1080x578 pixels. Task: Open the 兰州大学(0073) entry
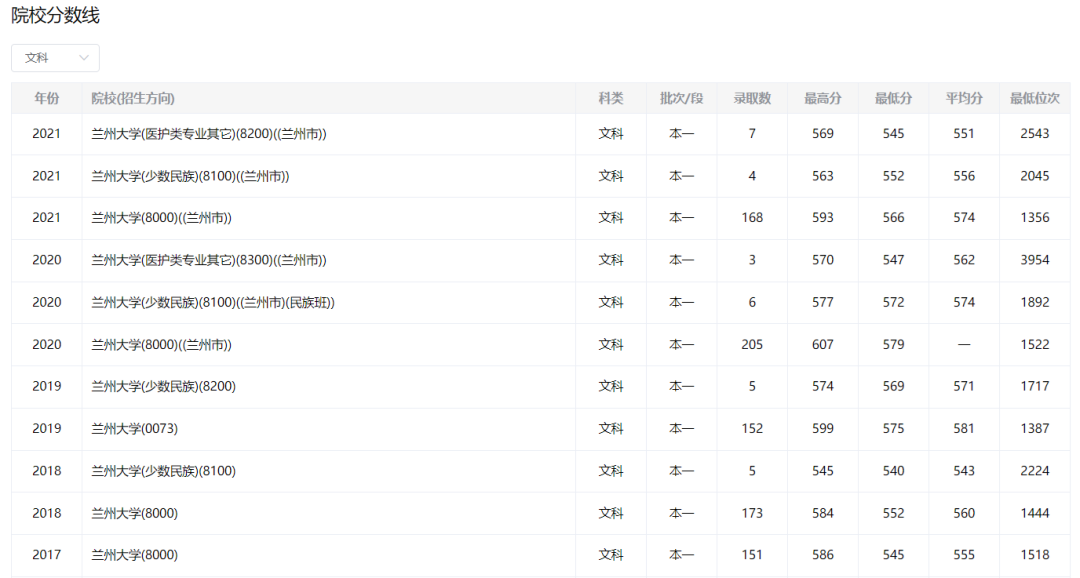pos(134,428)
